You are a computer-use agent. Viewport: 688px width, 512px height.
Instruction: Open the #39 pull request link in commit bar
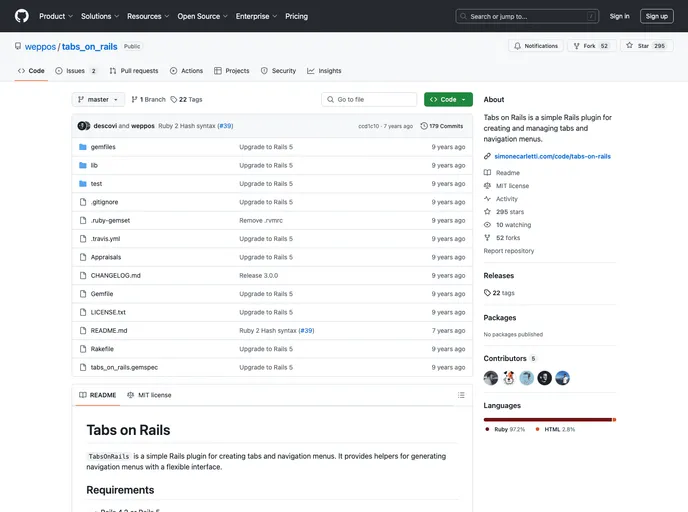pos(226,126)
